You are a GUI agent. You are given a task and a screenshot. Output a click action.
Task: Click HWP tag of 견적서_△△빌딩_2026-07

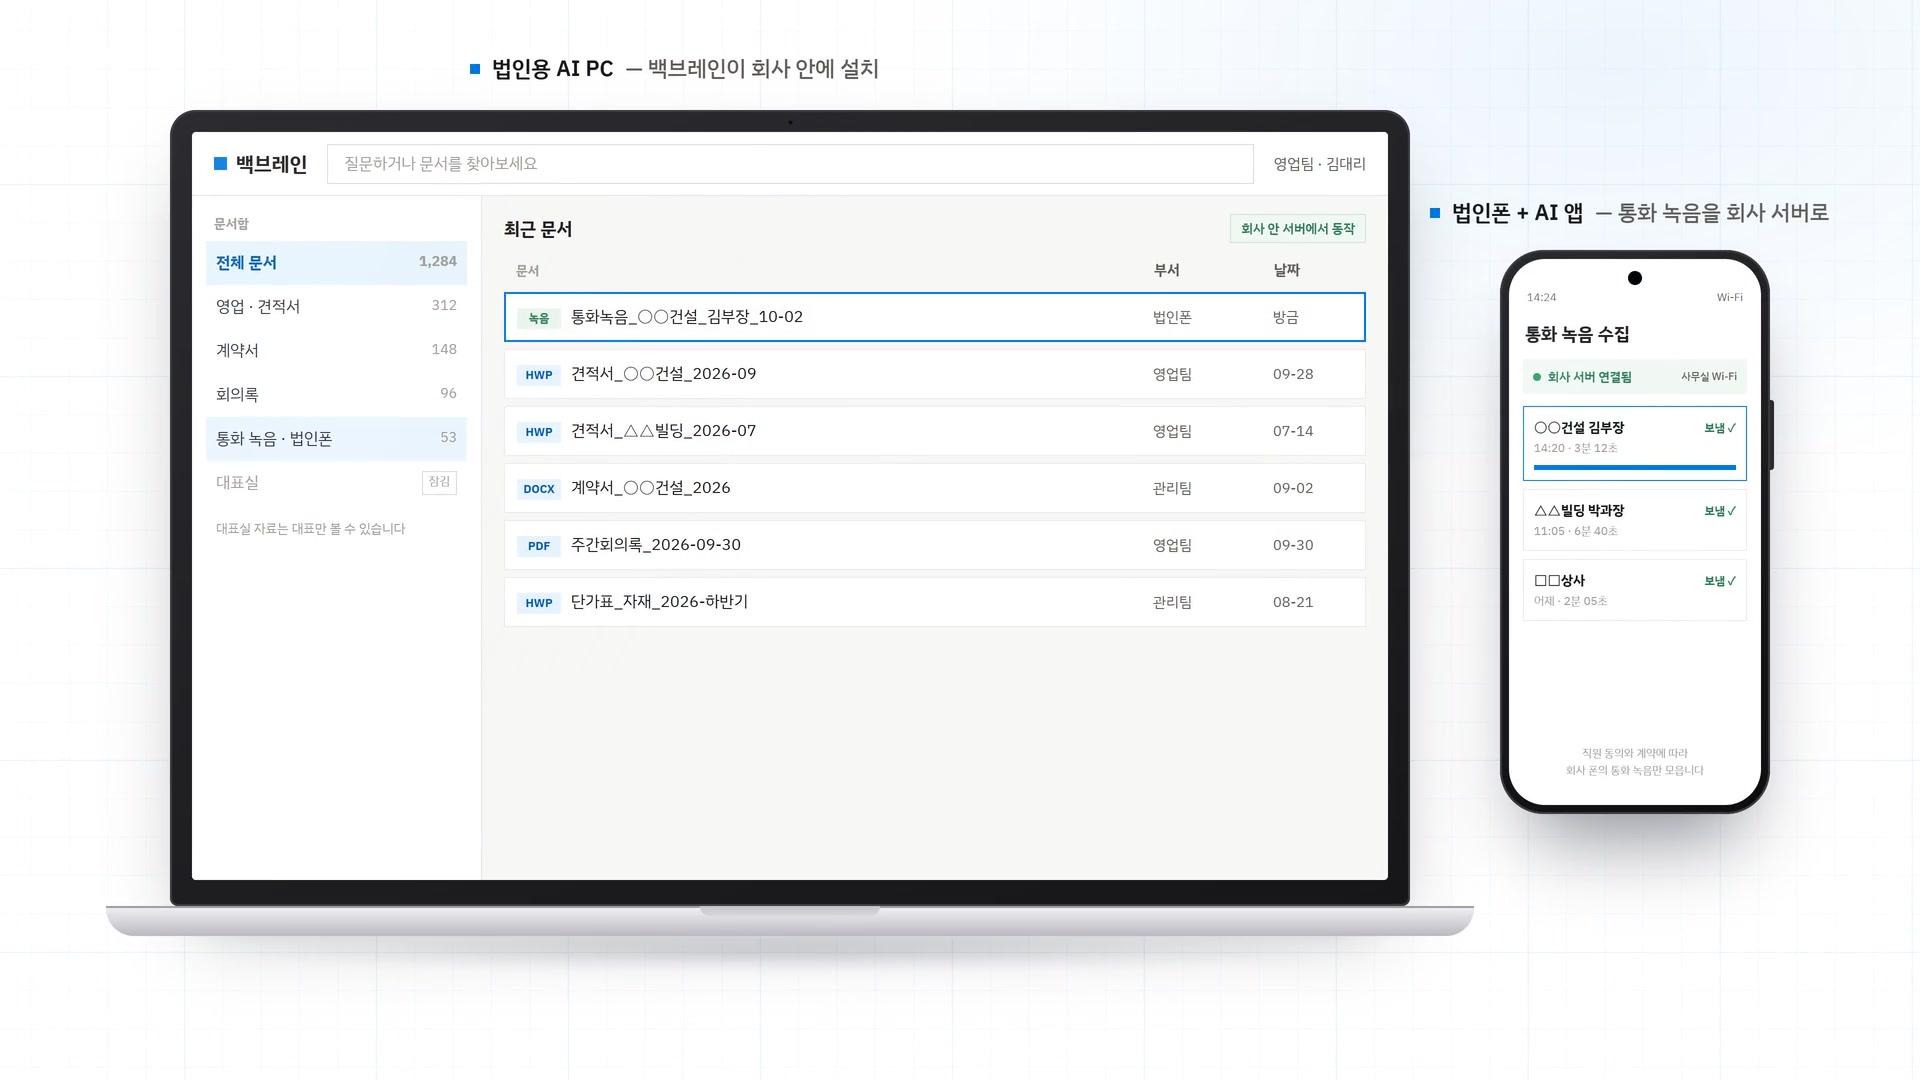pos(538,432)
